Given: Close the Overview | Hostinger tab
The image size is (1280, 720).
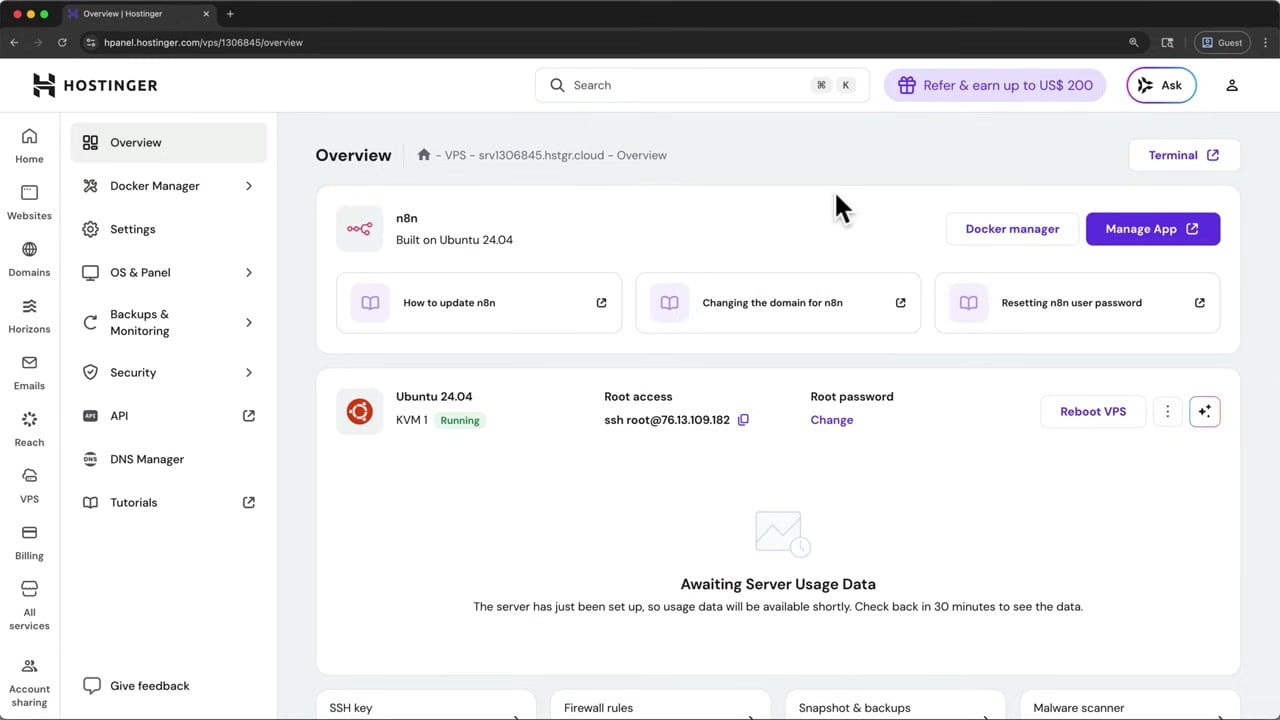Looking at the screenshot, I should tap(206, 14).
